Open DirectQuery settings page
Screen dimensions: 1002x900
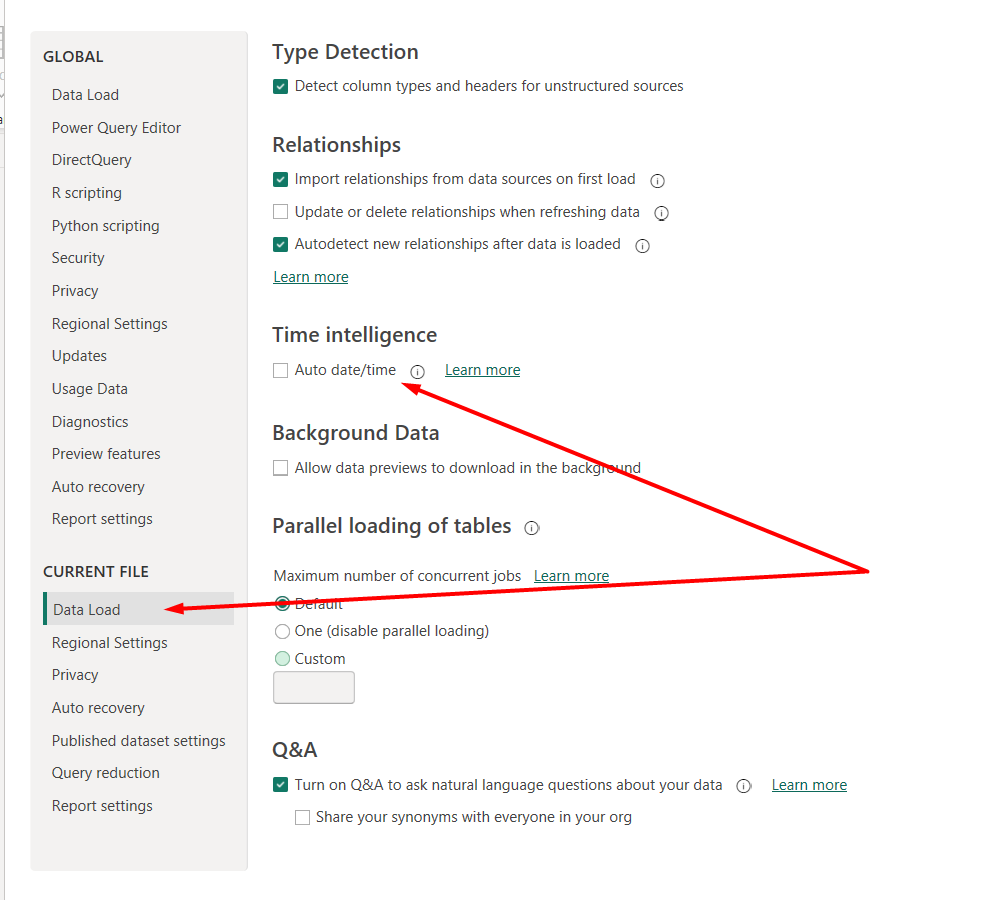[91, 160]
